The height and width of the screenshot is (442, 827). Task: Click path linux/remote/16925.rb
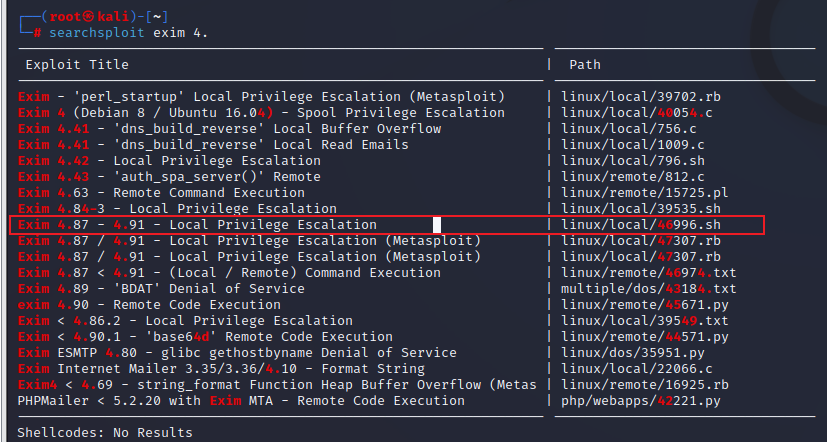pos(645,385)
